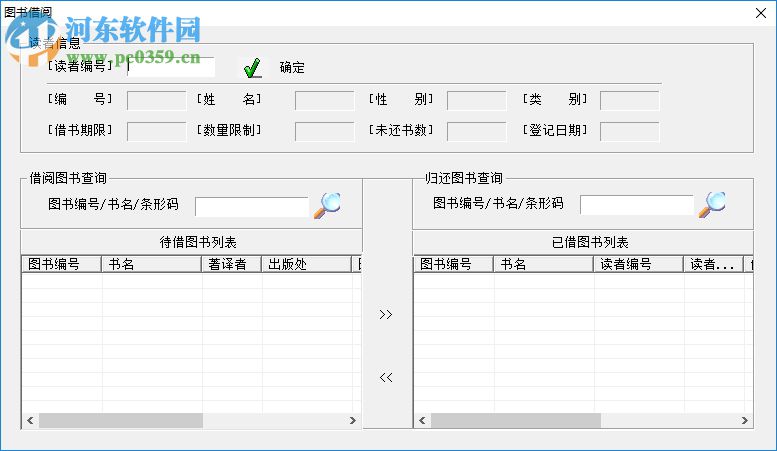Click 图书编号 column header in 待借图书列表

(x=61, y=264)
